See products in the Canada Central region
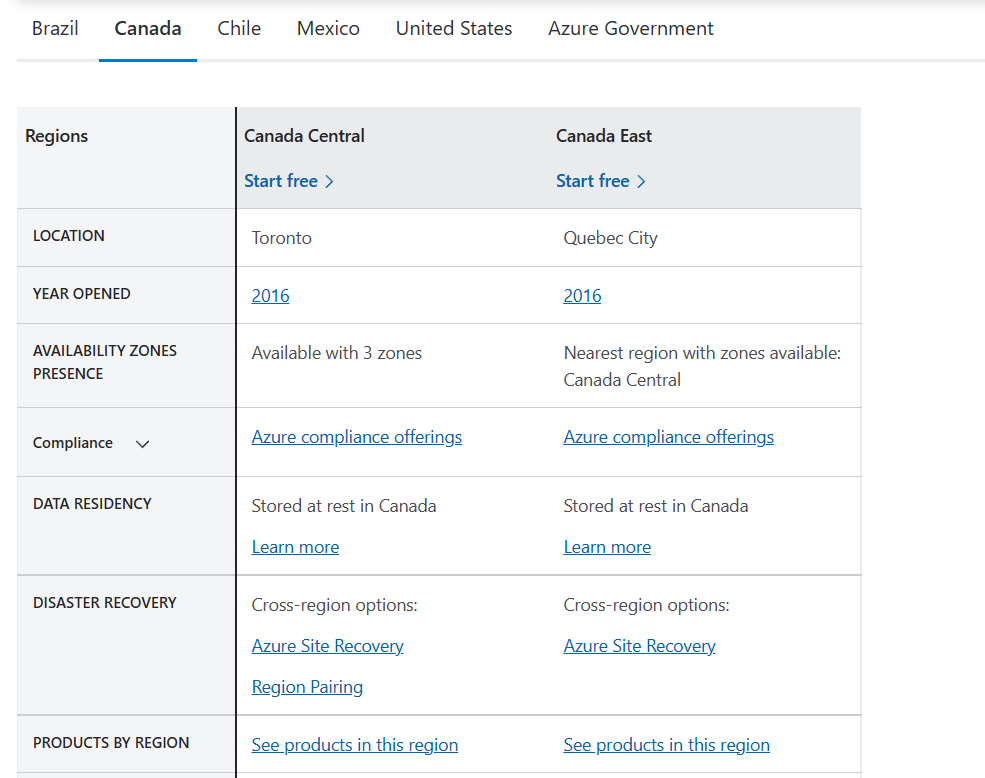The height and width of the screenshot is (778, 985). tap(354, 745)
